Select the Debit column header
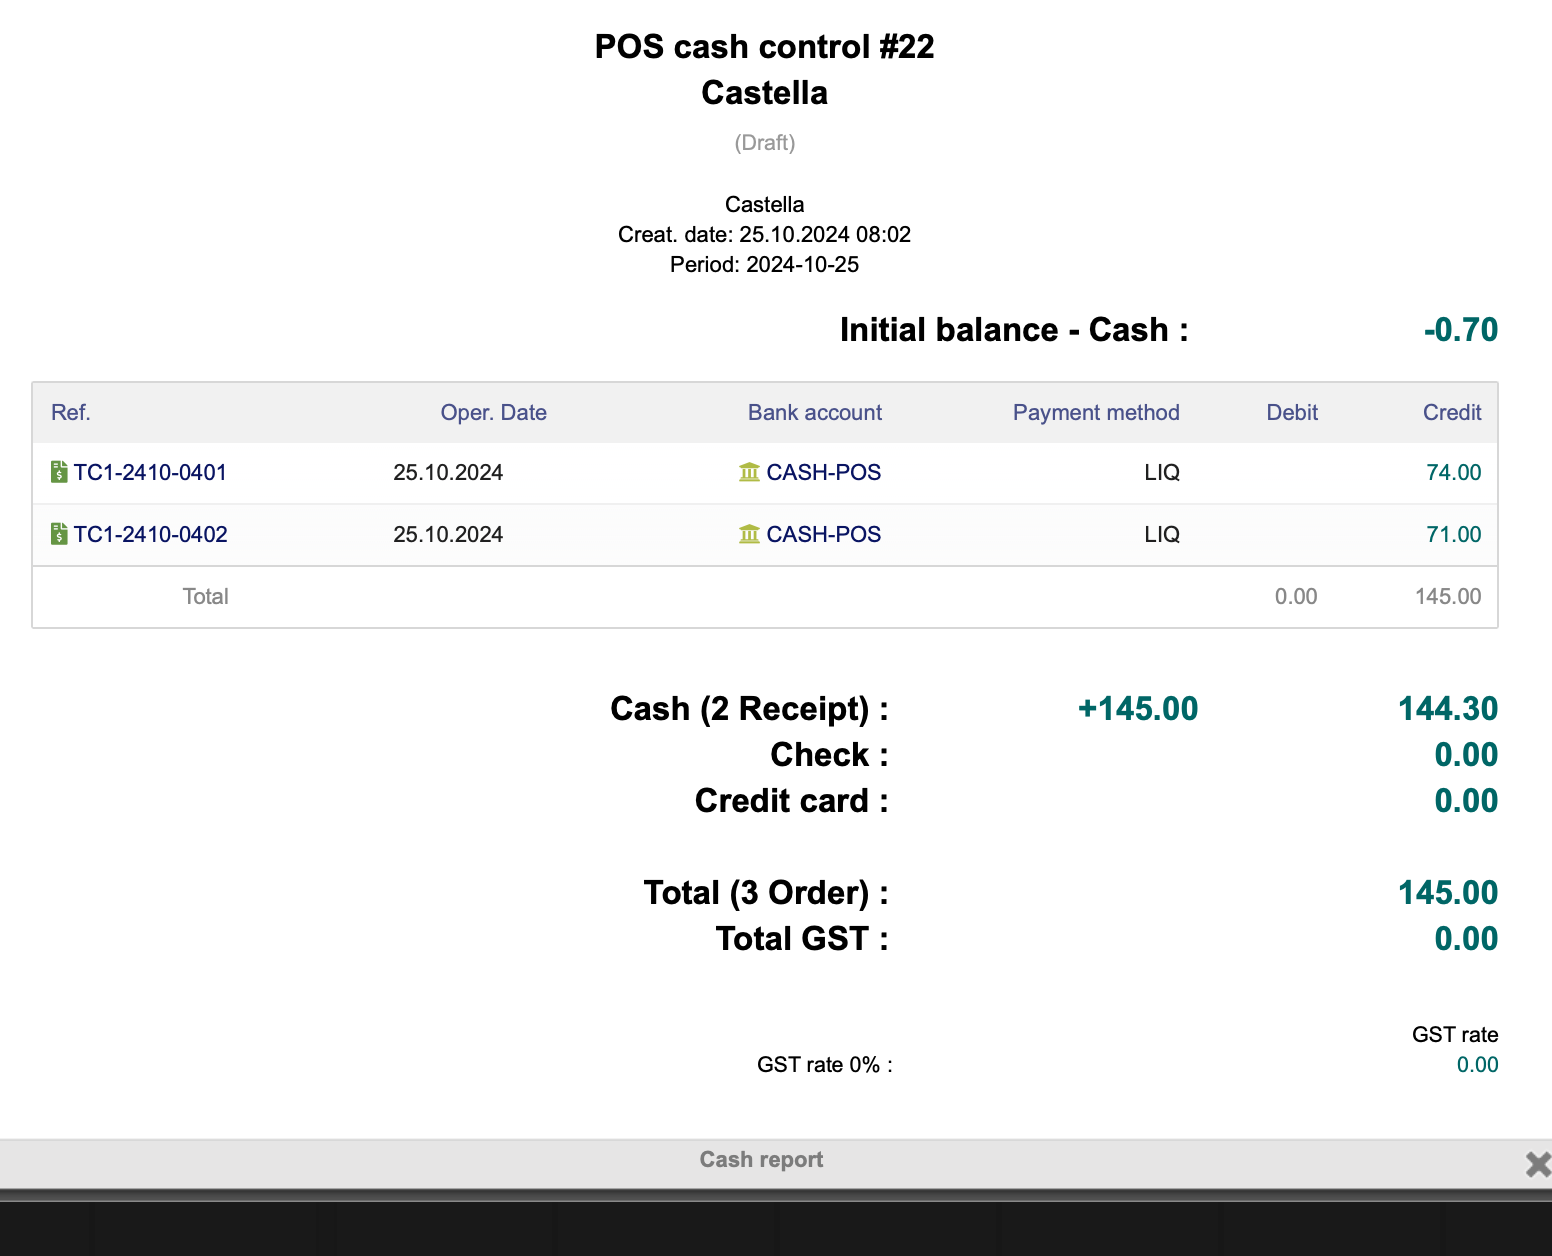Screen dimensions: 1552x1256 1292,412
